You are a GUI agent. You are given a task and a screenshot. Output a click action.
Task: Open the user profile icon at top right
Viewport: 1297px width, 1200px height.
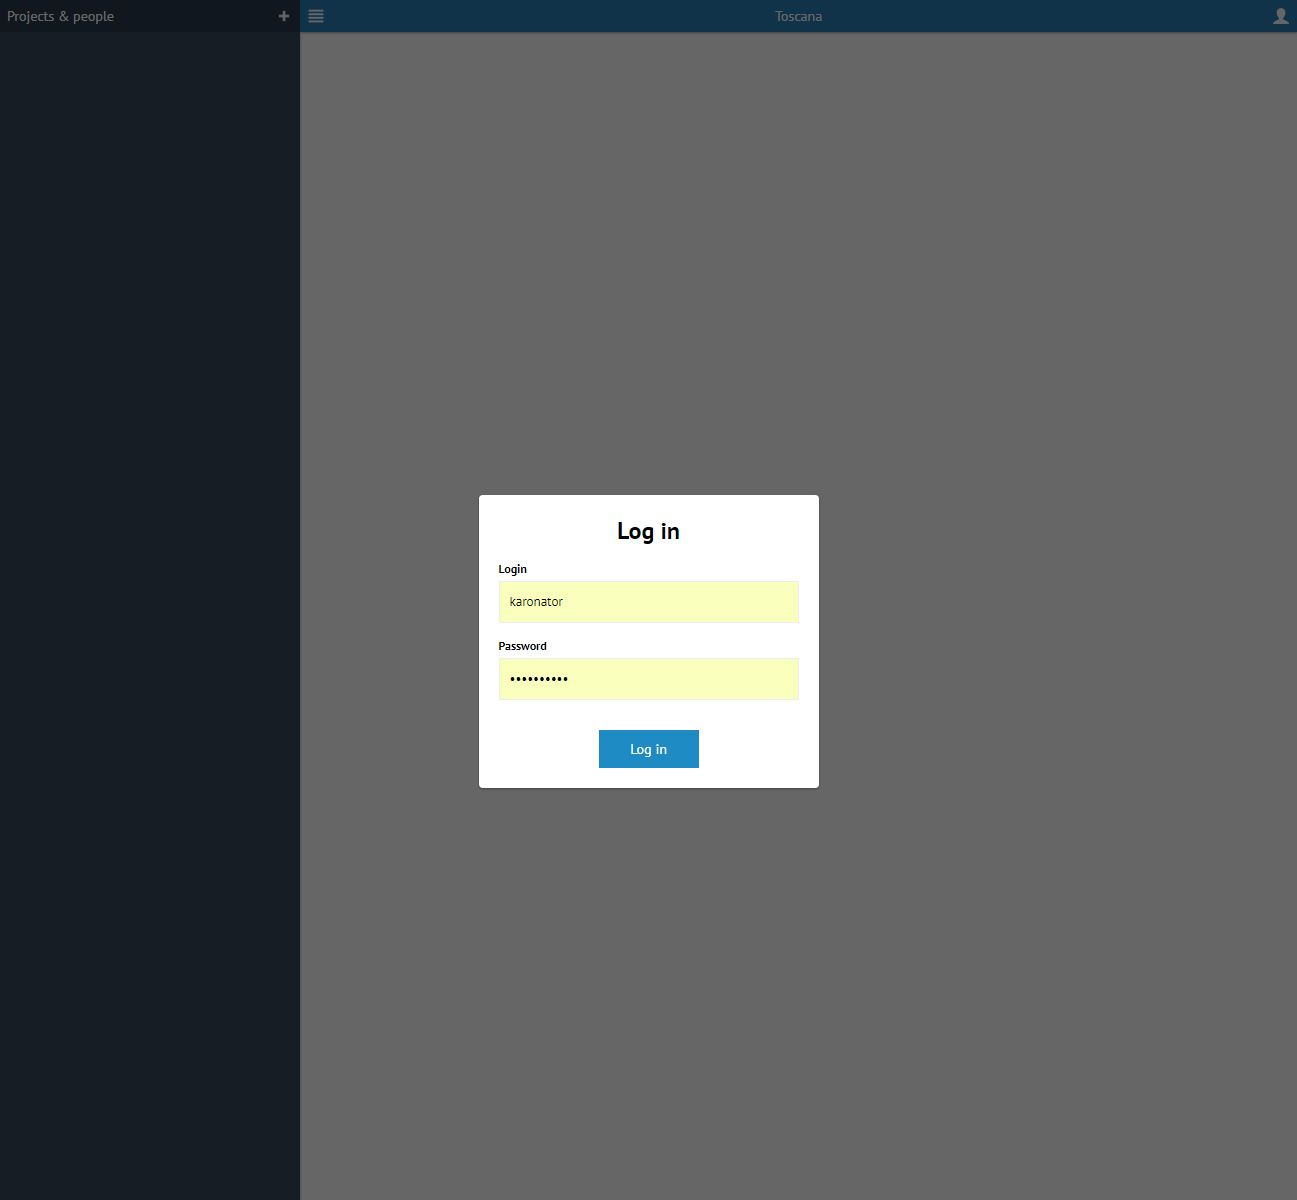tap(1280, 16)
